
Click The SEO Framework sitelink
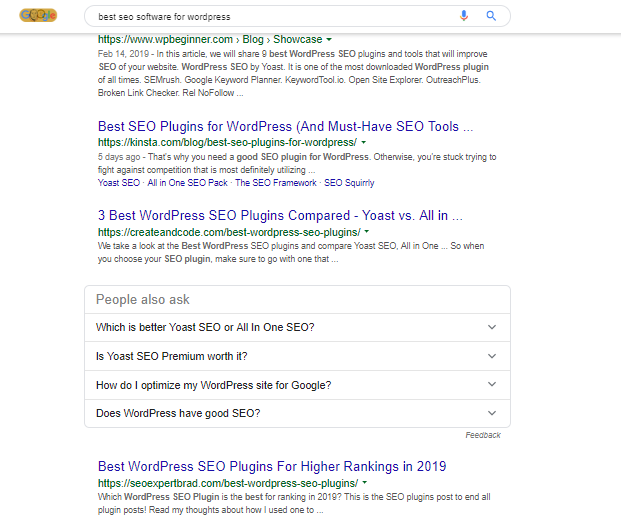click(x=274, y=183)
